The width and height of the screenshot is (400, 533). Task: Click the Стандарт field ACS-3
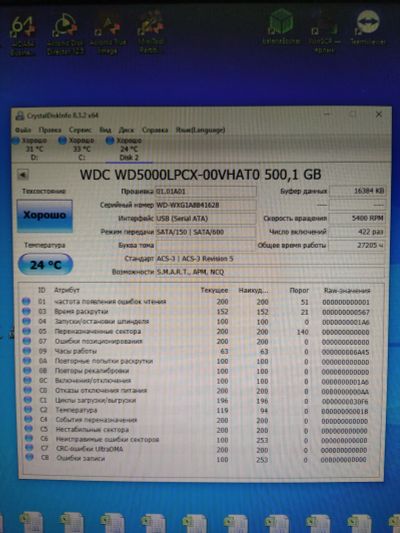pos(270,259)
